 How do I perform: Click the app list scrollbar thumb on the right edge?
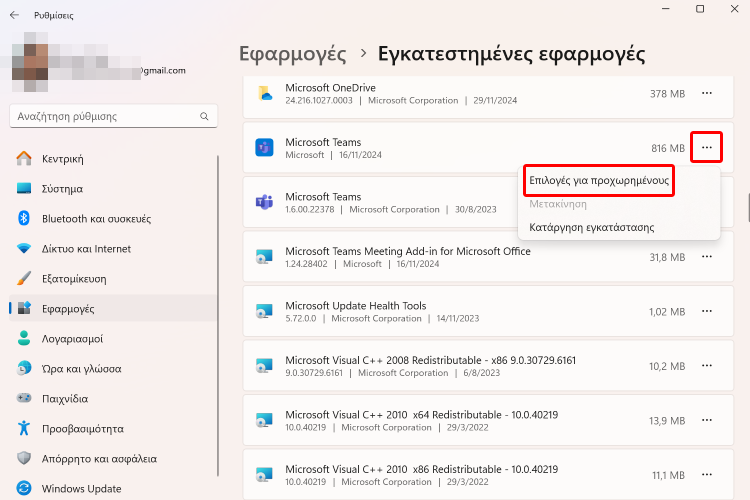[x=748, y=207]
